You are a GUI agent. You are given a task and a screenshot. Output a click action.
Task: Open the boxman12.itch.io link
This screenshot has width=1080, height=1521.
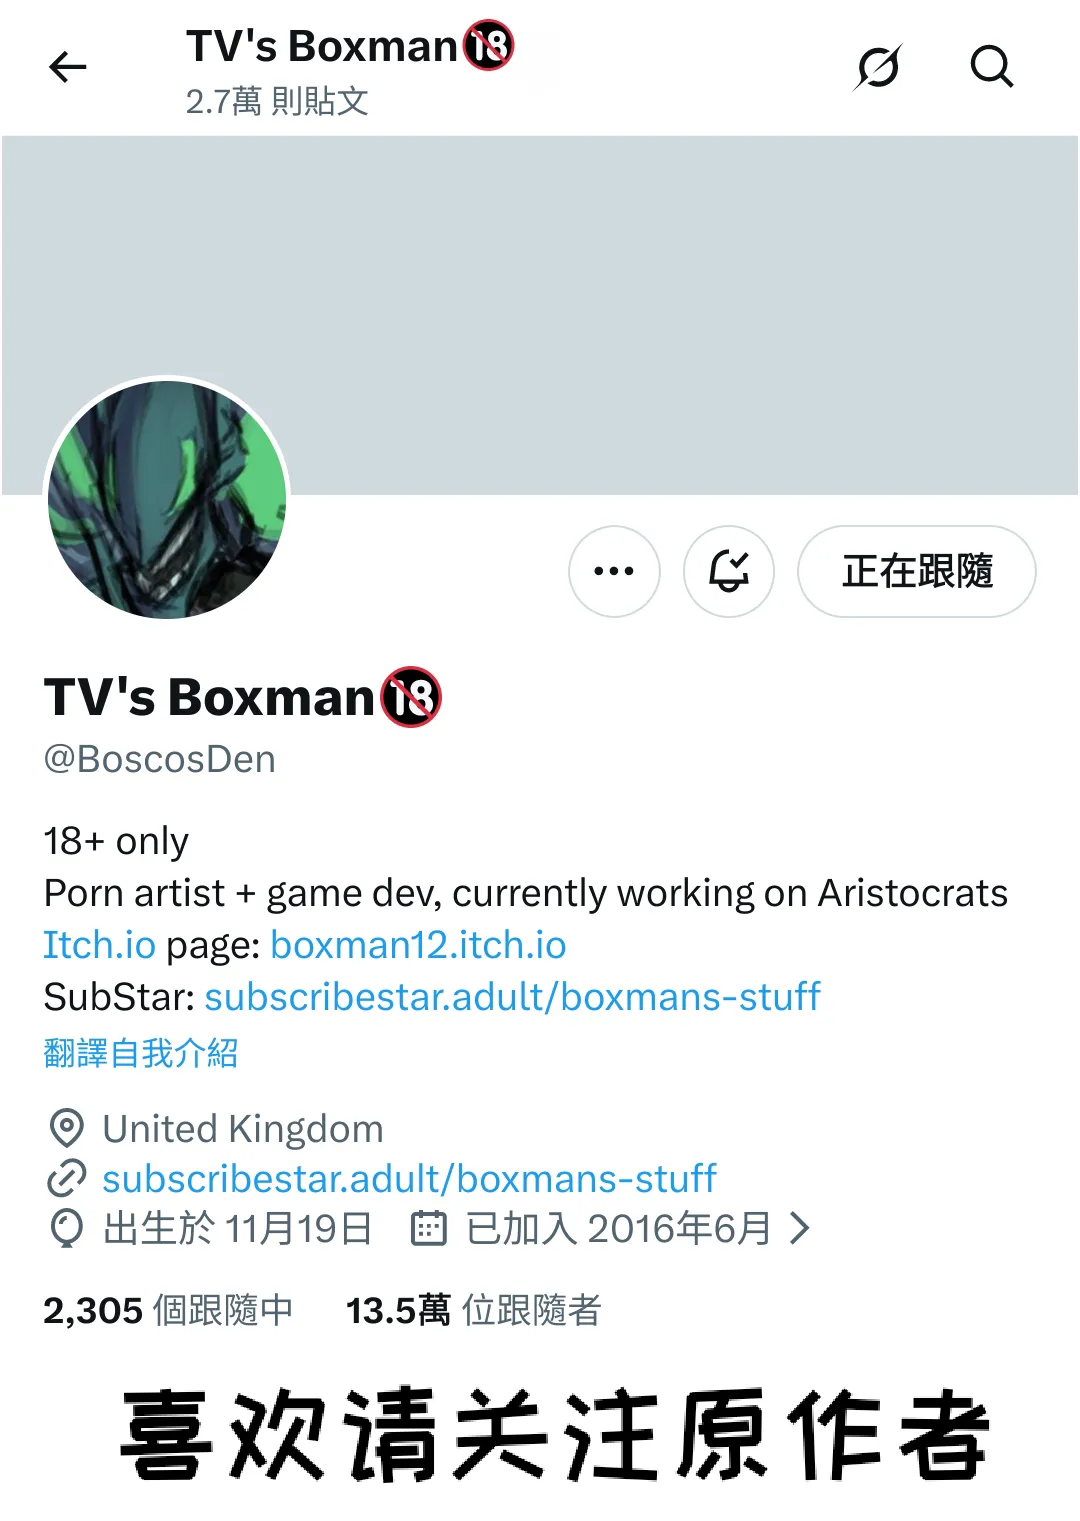pyautogui.click(x=418, y=945)
